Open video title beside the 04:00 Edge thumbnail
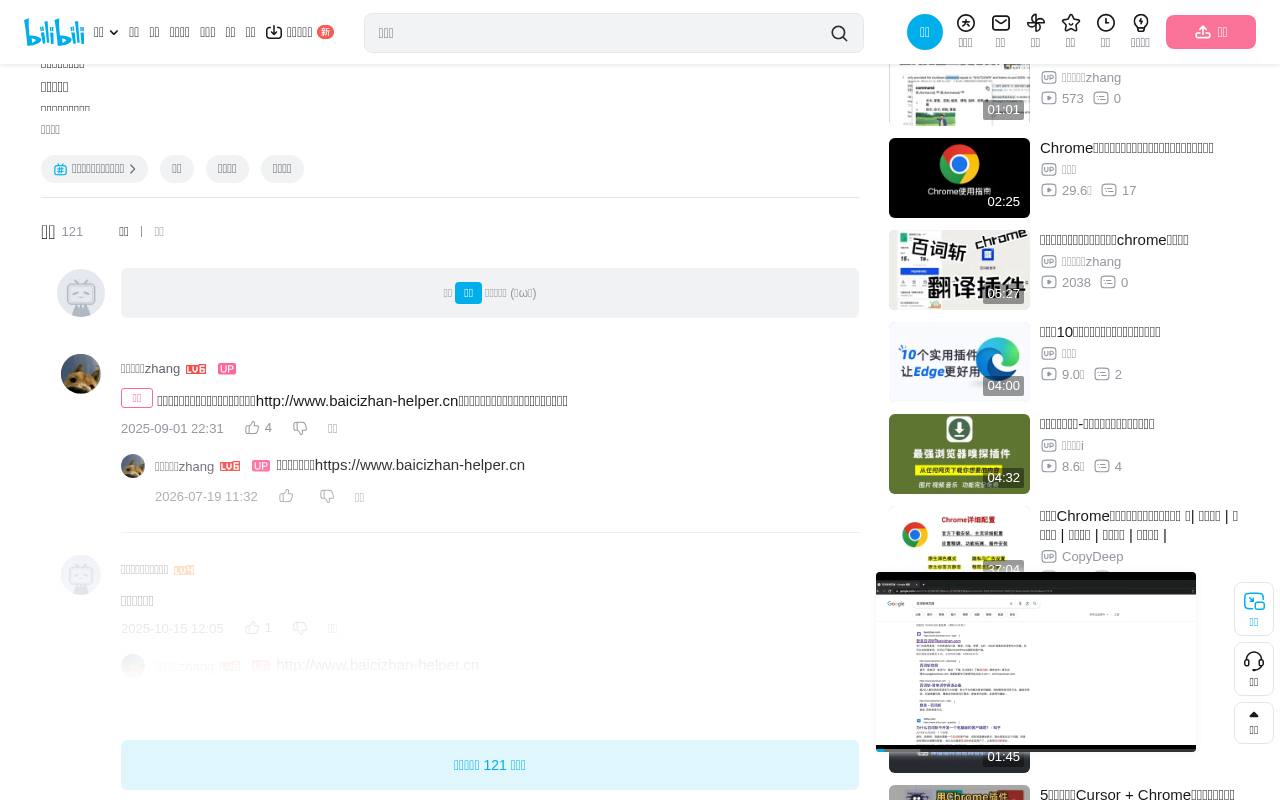 tap(1100, 331)
